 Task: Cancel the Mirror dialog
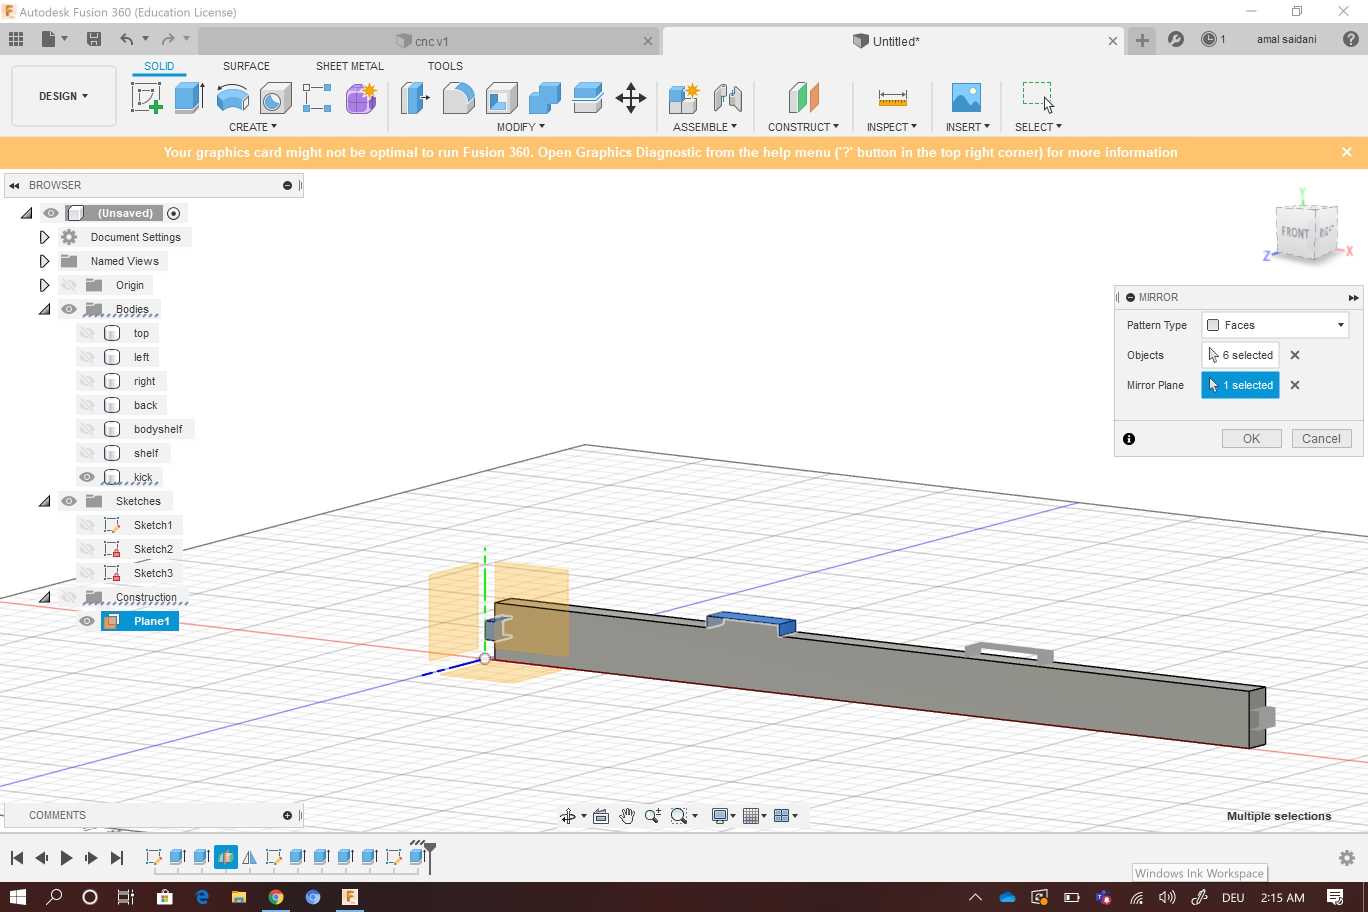coord(1321,439)
